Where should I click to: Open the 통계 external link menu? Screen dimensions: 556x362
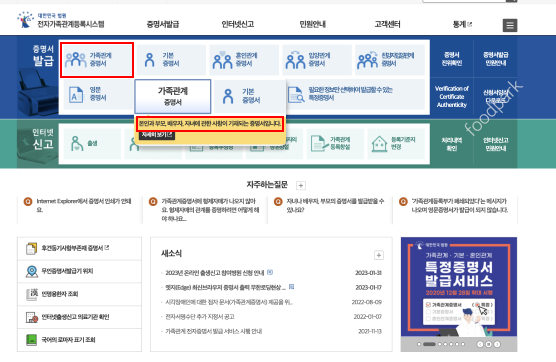coord(462,24)
